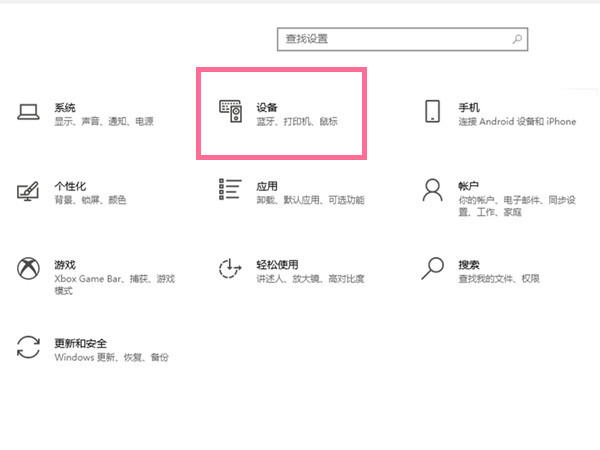Open the 系统 settings title link
This screenshot has width=600, height=450.
click(65, 106)
